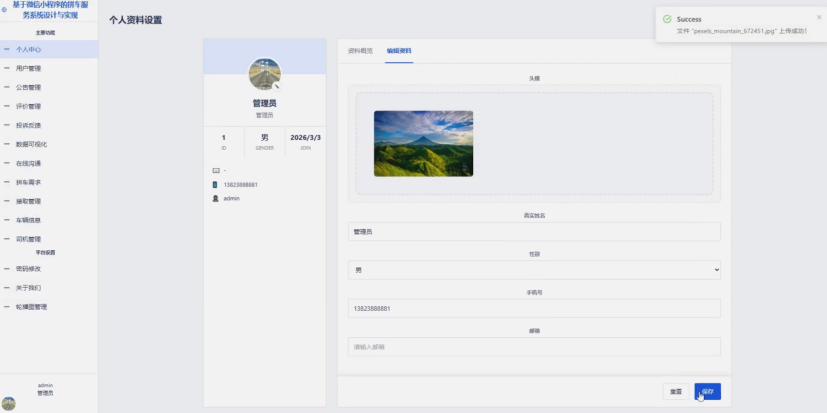Click the 邮箱 email input field
The height and width of the screenshot is (413, 827).
(x=534, y=347)
